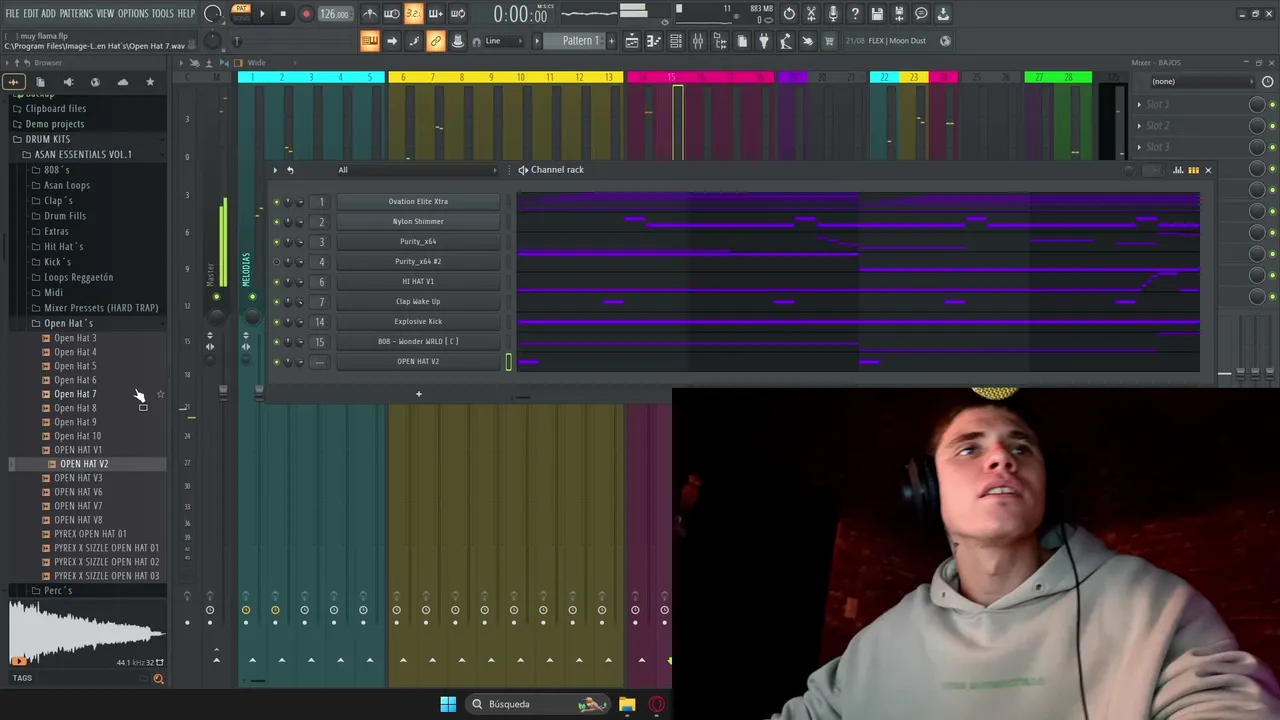This screenshot has height=720, width=1280.
Task: Open help question mark icon
Action: [855, 14]
